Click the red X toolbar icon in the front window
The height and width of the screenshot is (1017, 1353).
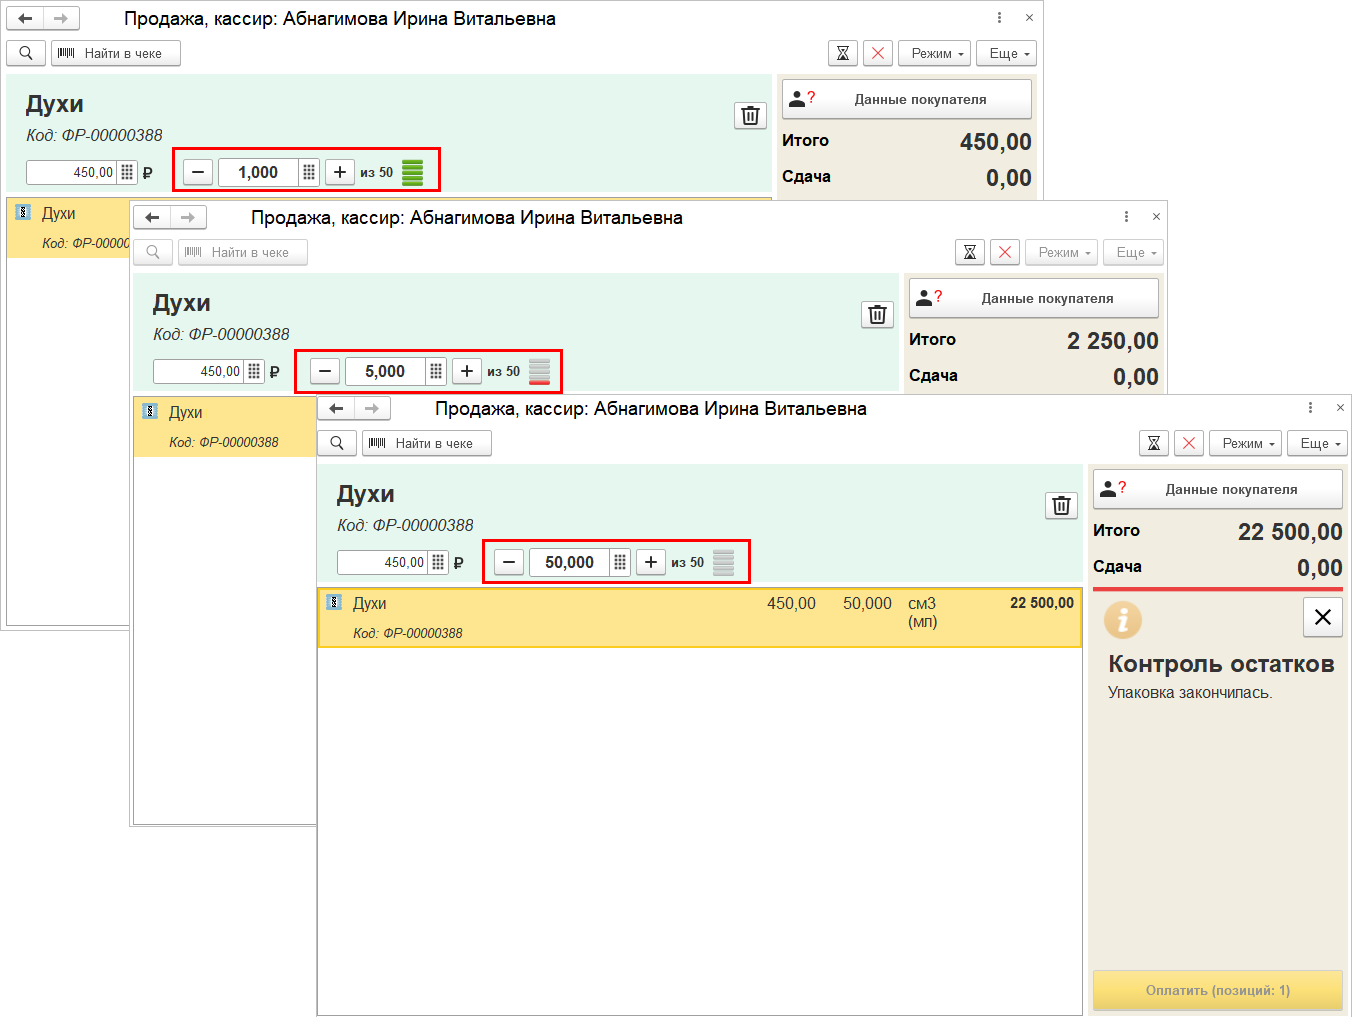click(x=1189, y=443)
